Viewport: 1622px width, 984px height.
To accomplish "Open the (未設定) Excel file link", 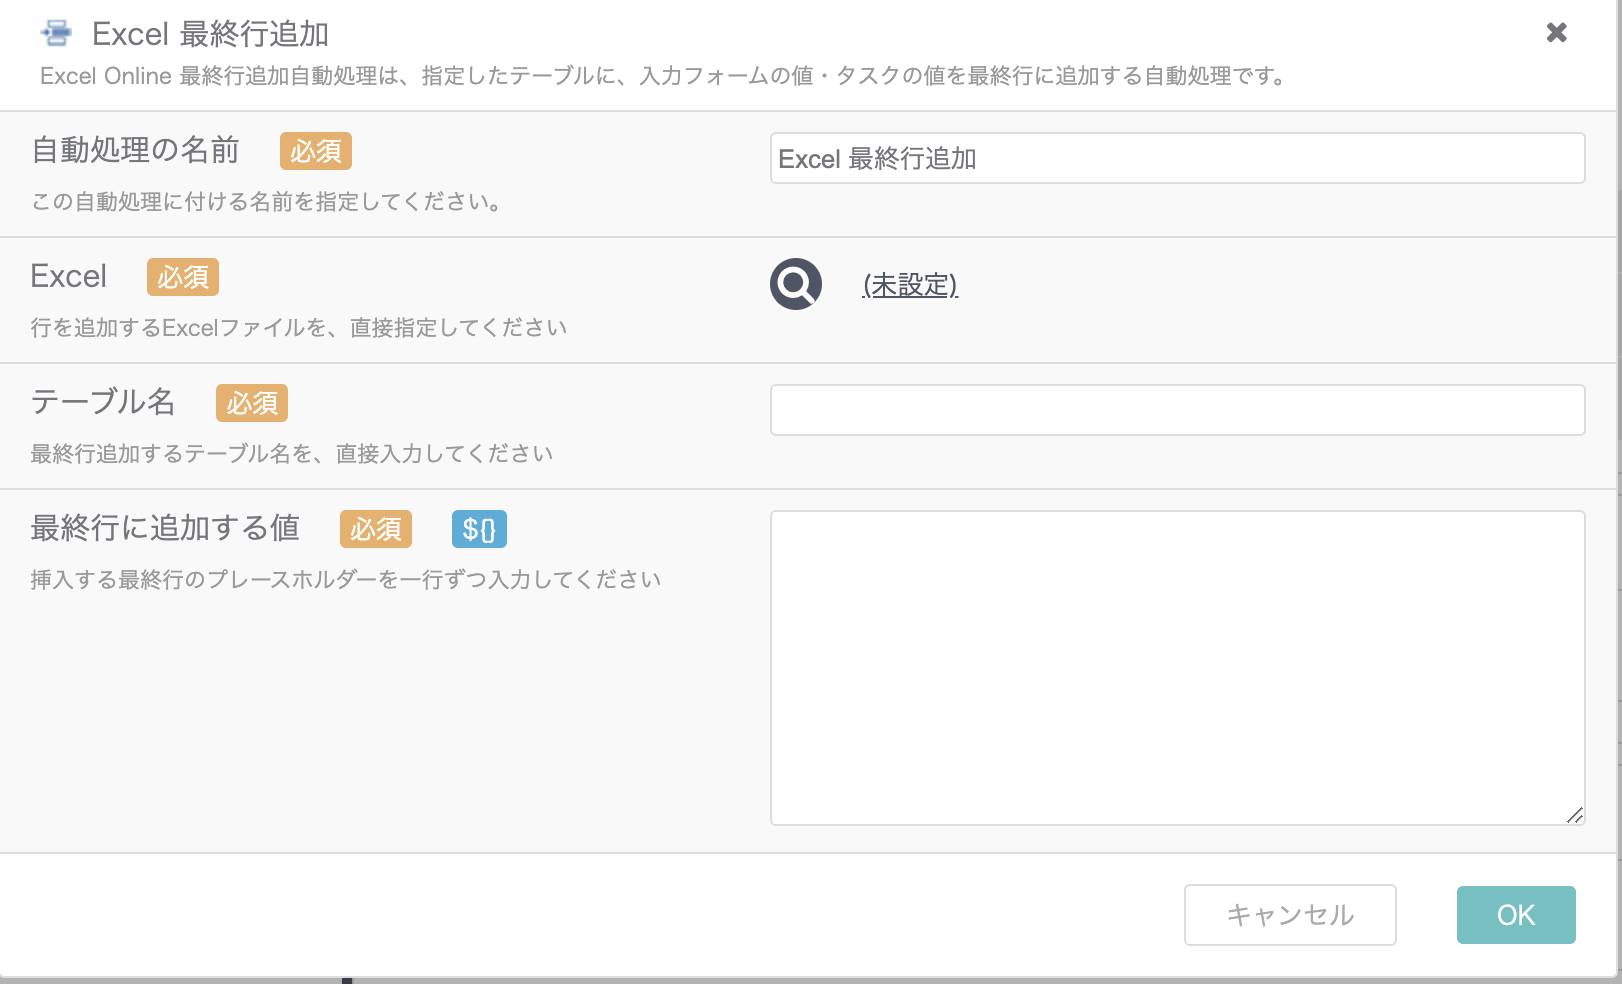I will (910, 285).
